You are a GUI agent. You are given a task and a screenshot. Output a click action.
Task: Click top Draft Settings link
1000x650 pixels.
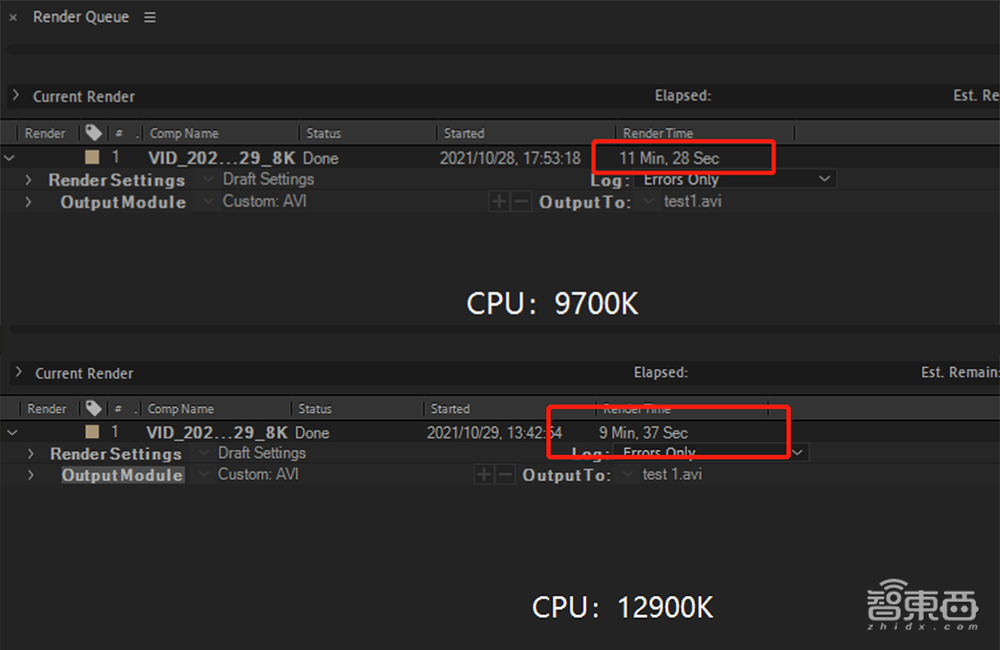pyautogui.click(x=268, y=179)
